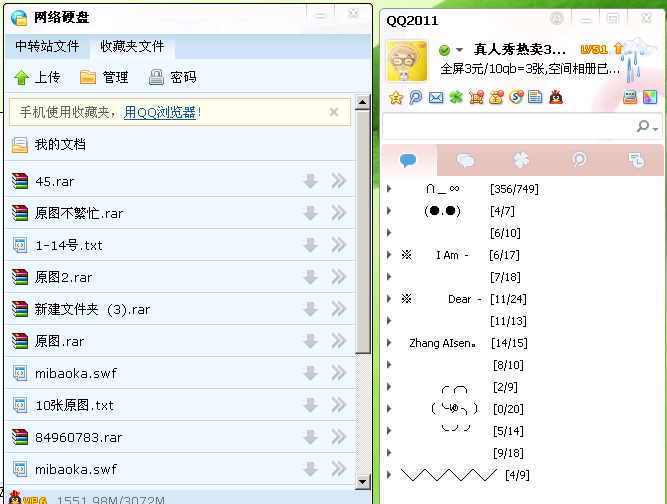667x504 pixels.
Task: Open the search options dropdown arrow
Action: pyautogui.click(x=656, y=129)
